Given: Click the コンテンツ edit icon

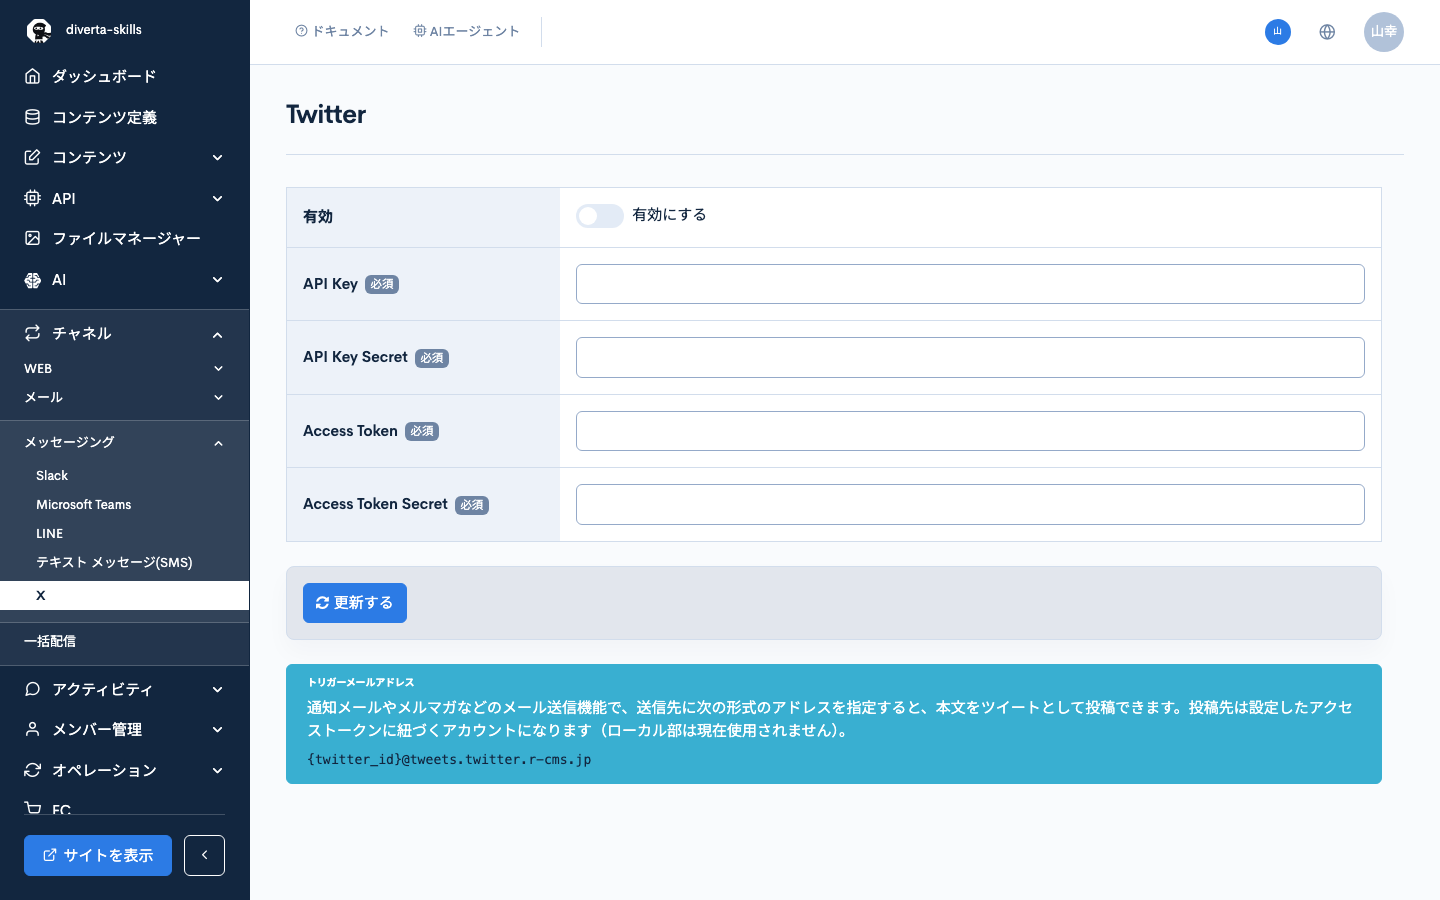Looking at the screenshot, I should point(33,157).
